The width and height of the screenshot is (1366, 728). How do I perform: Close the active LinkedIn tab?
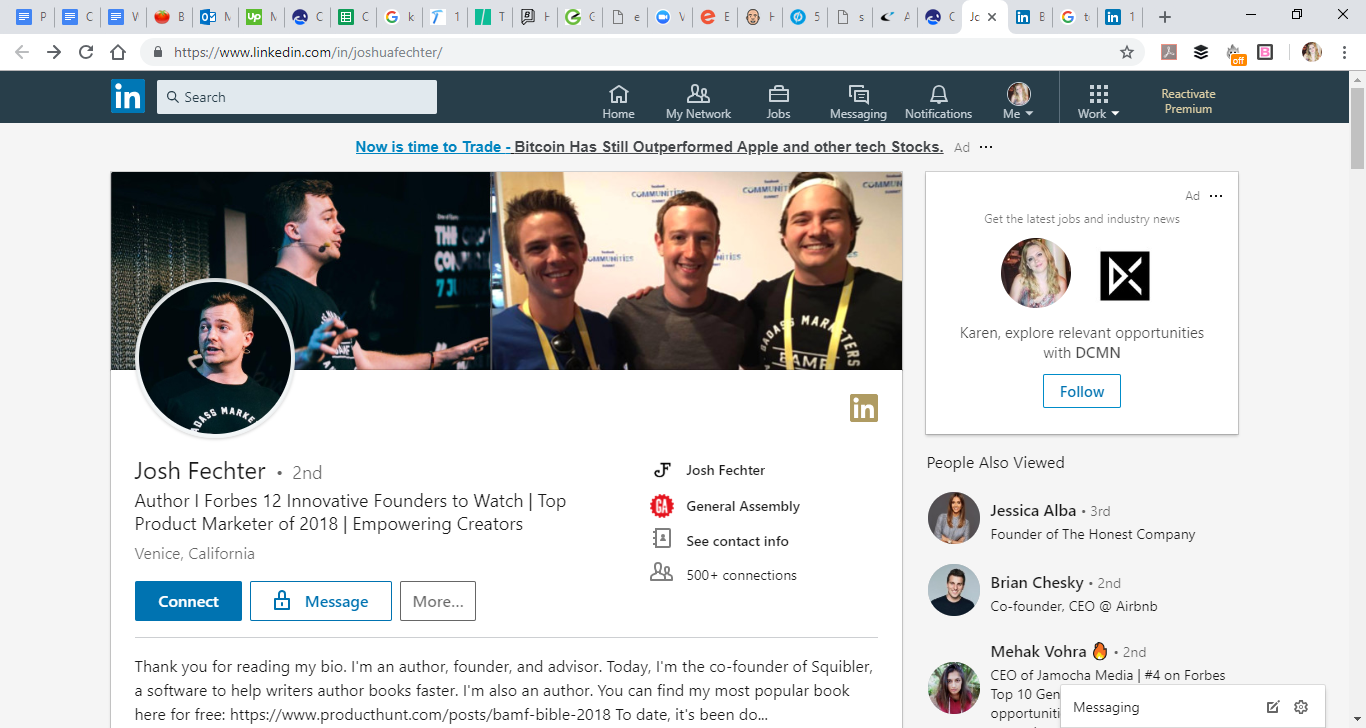point(992,17)
